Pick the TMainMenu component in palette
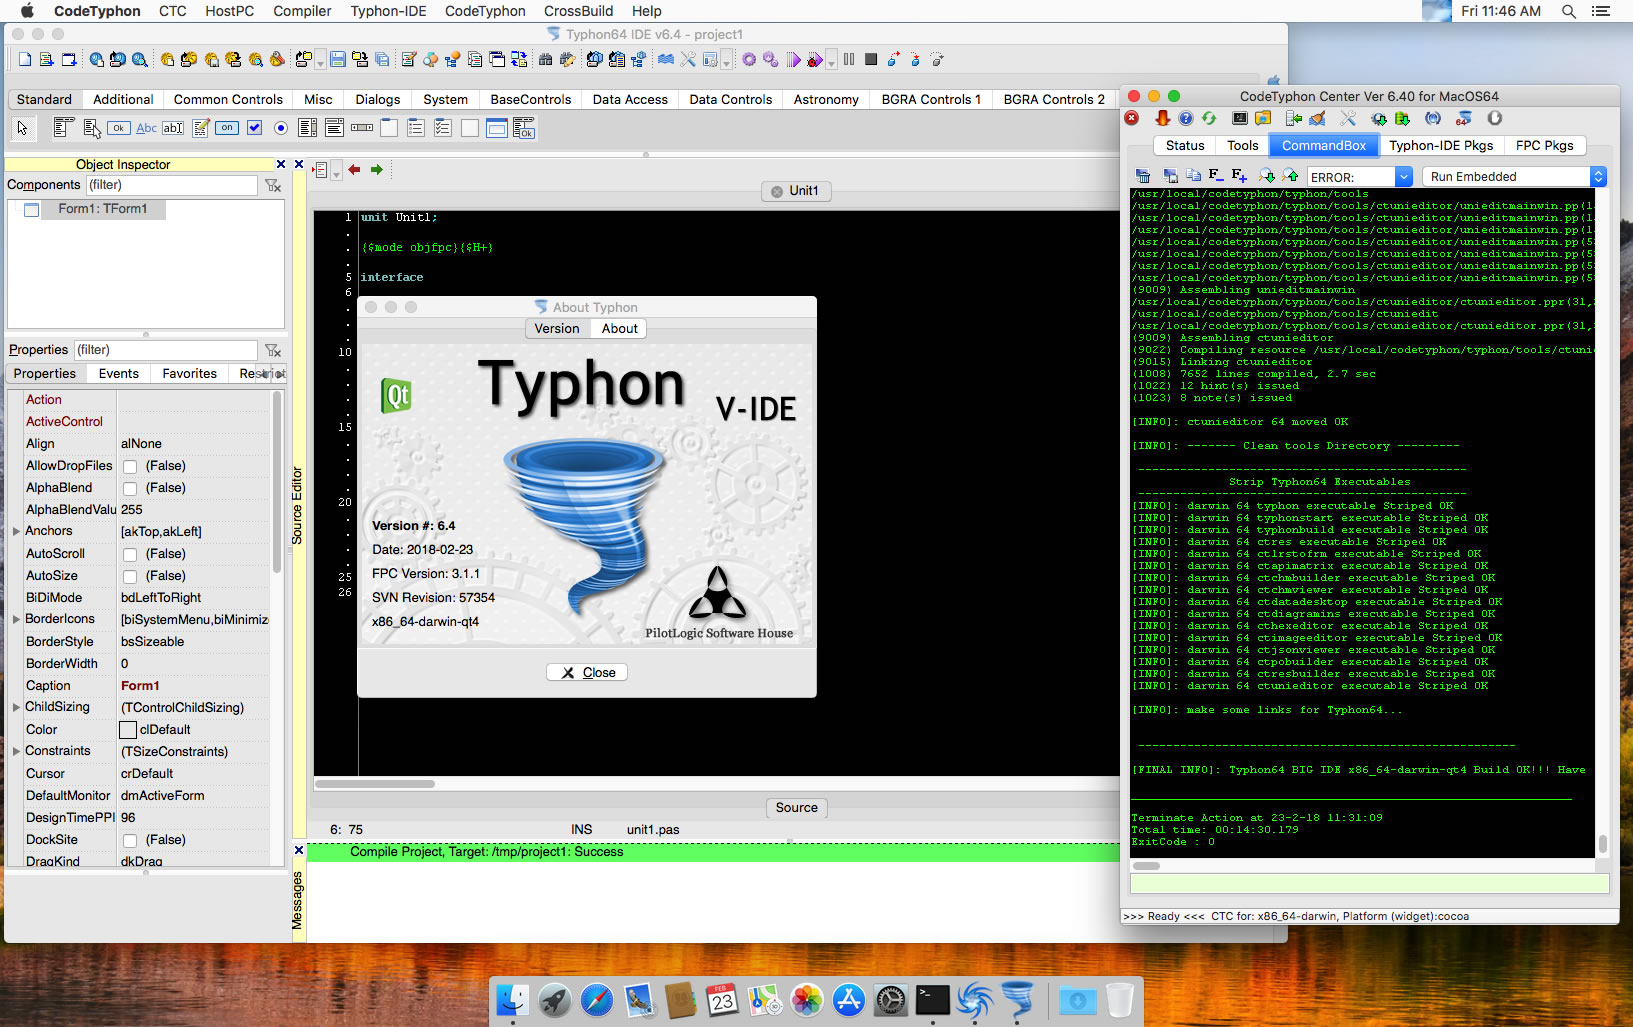This screenshot has width=1633, height=1027. click(x=65, y=128)
